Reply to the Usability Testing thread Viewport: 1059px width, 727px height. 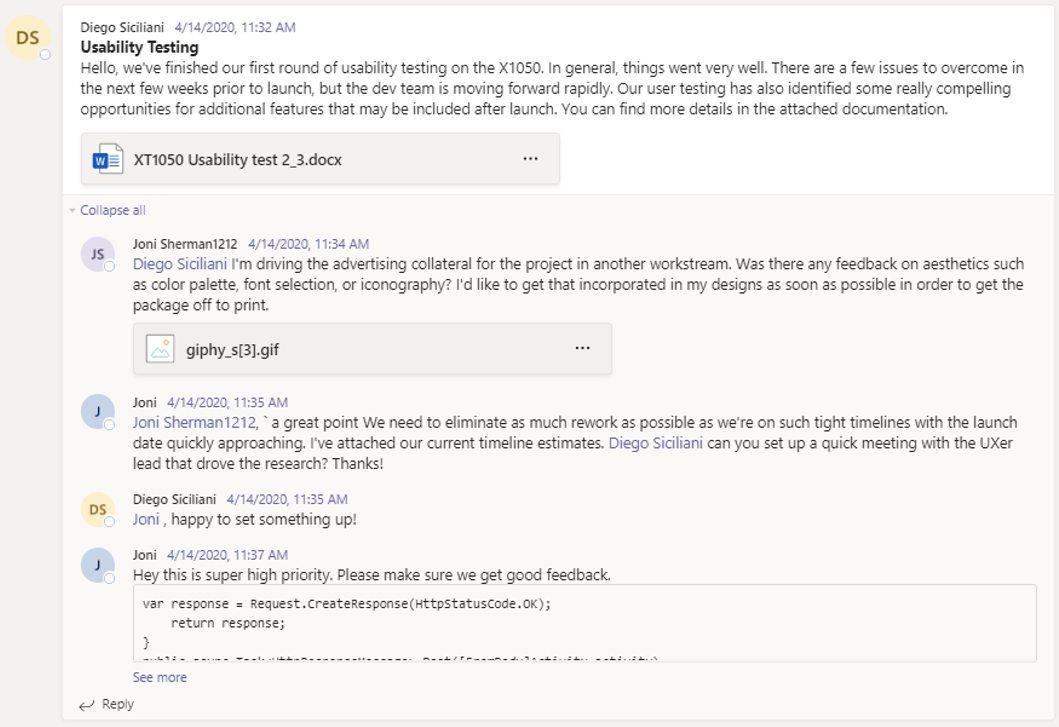(107, 705)
